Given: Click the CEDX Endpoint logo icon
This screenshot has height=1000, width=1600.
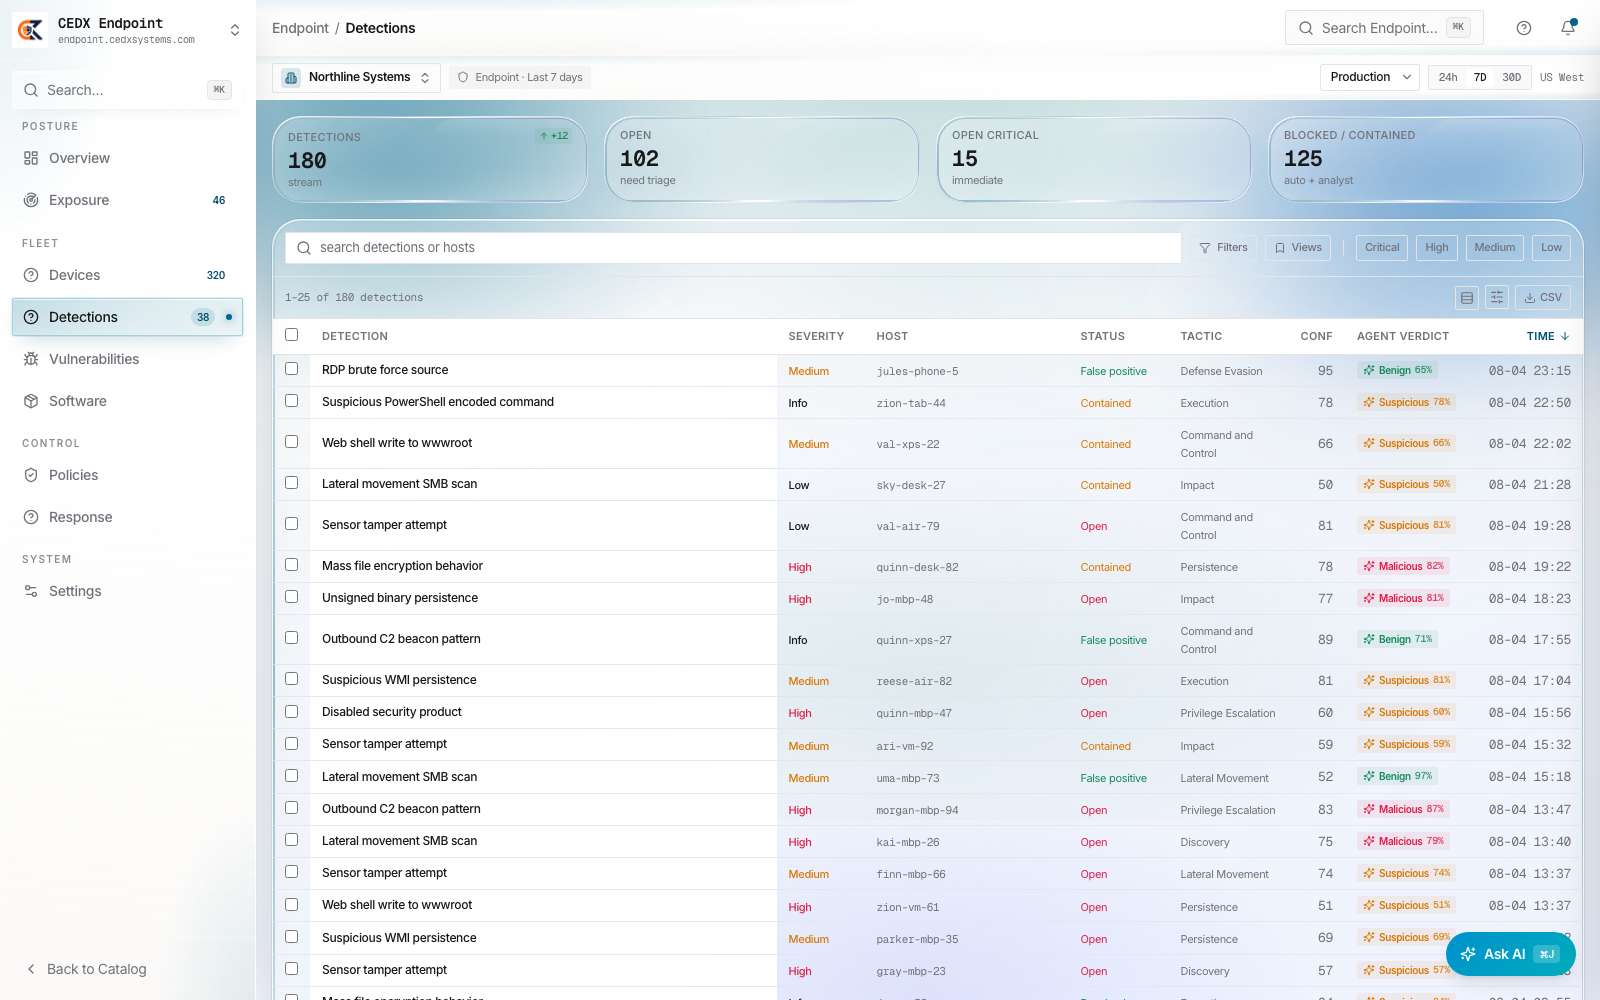Looking at the screenshot, I should (30, 30).
